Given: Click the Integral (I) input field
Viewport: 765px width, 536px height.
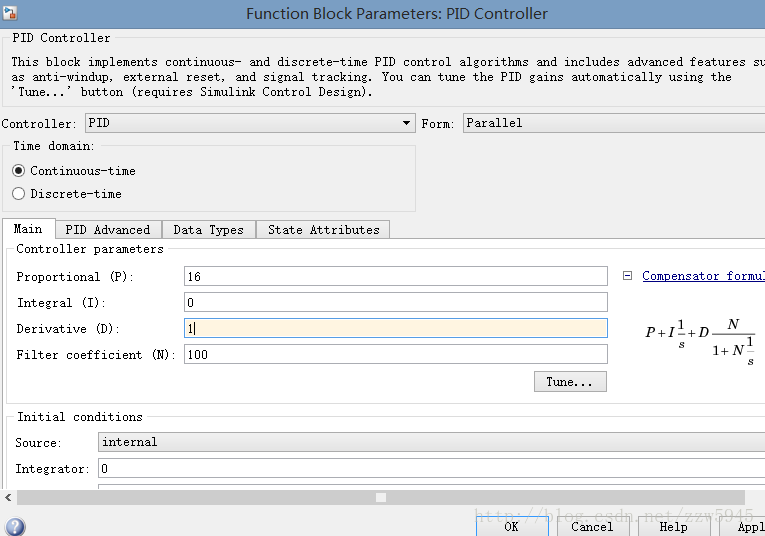Looking at the screenshot, I should click(396, 302).
